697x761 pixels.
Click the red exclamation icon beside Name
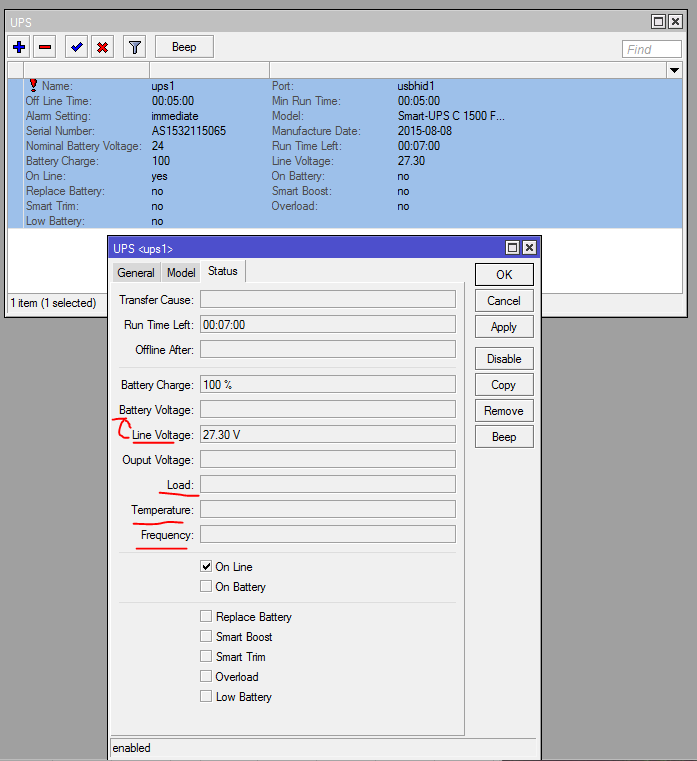coord(33,85)
